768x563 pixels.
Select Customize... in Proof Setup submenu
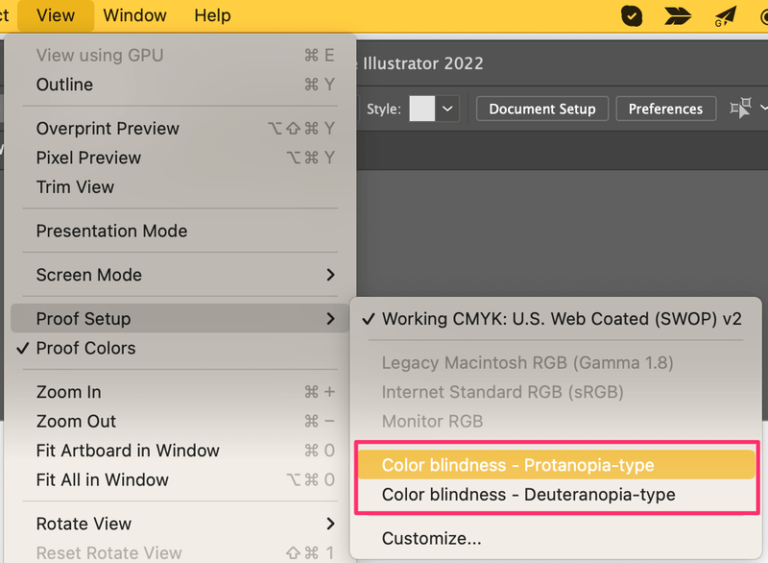(x=431, y=538)
